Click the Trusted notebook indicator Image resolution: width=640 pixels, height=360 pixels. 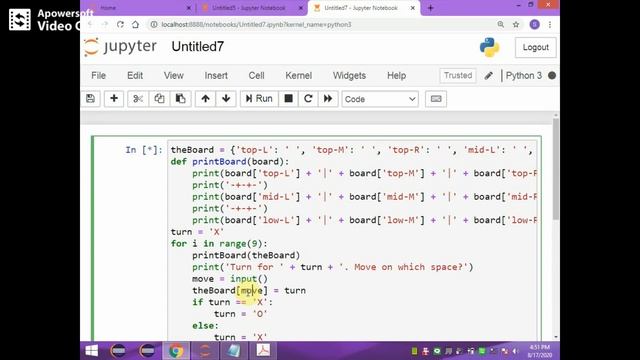458,76
